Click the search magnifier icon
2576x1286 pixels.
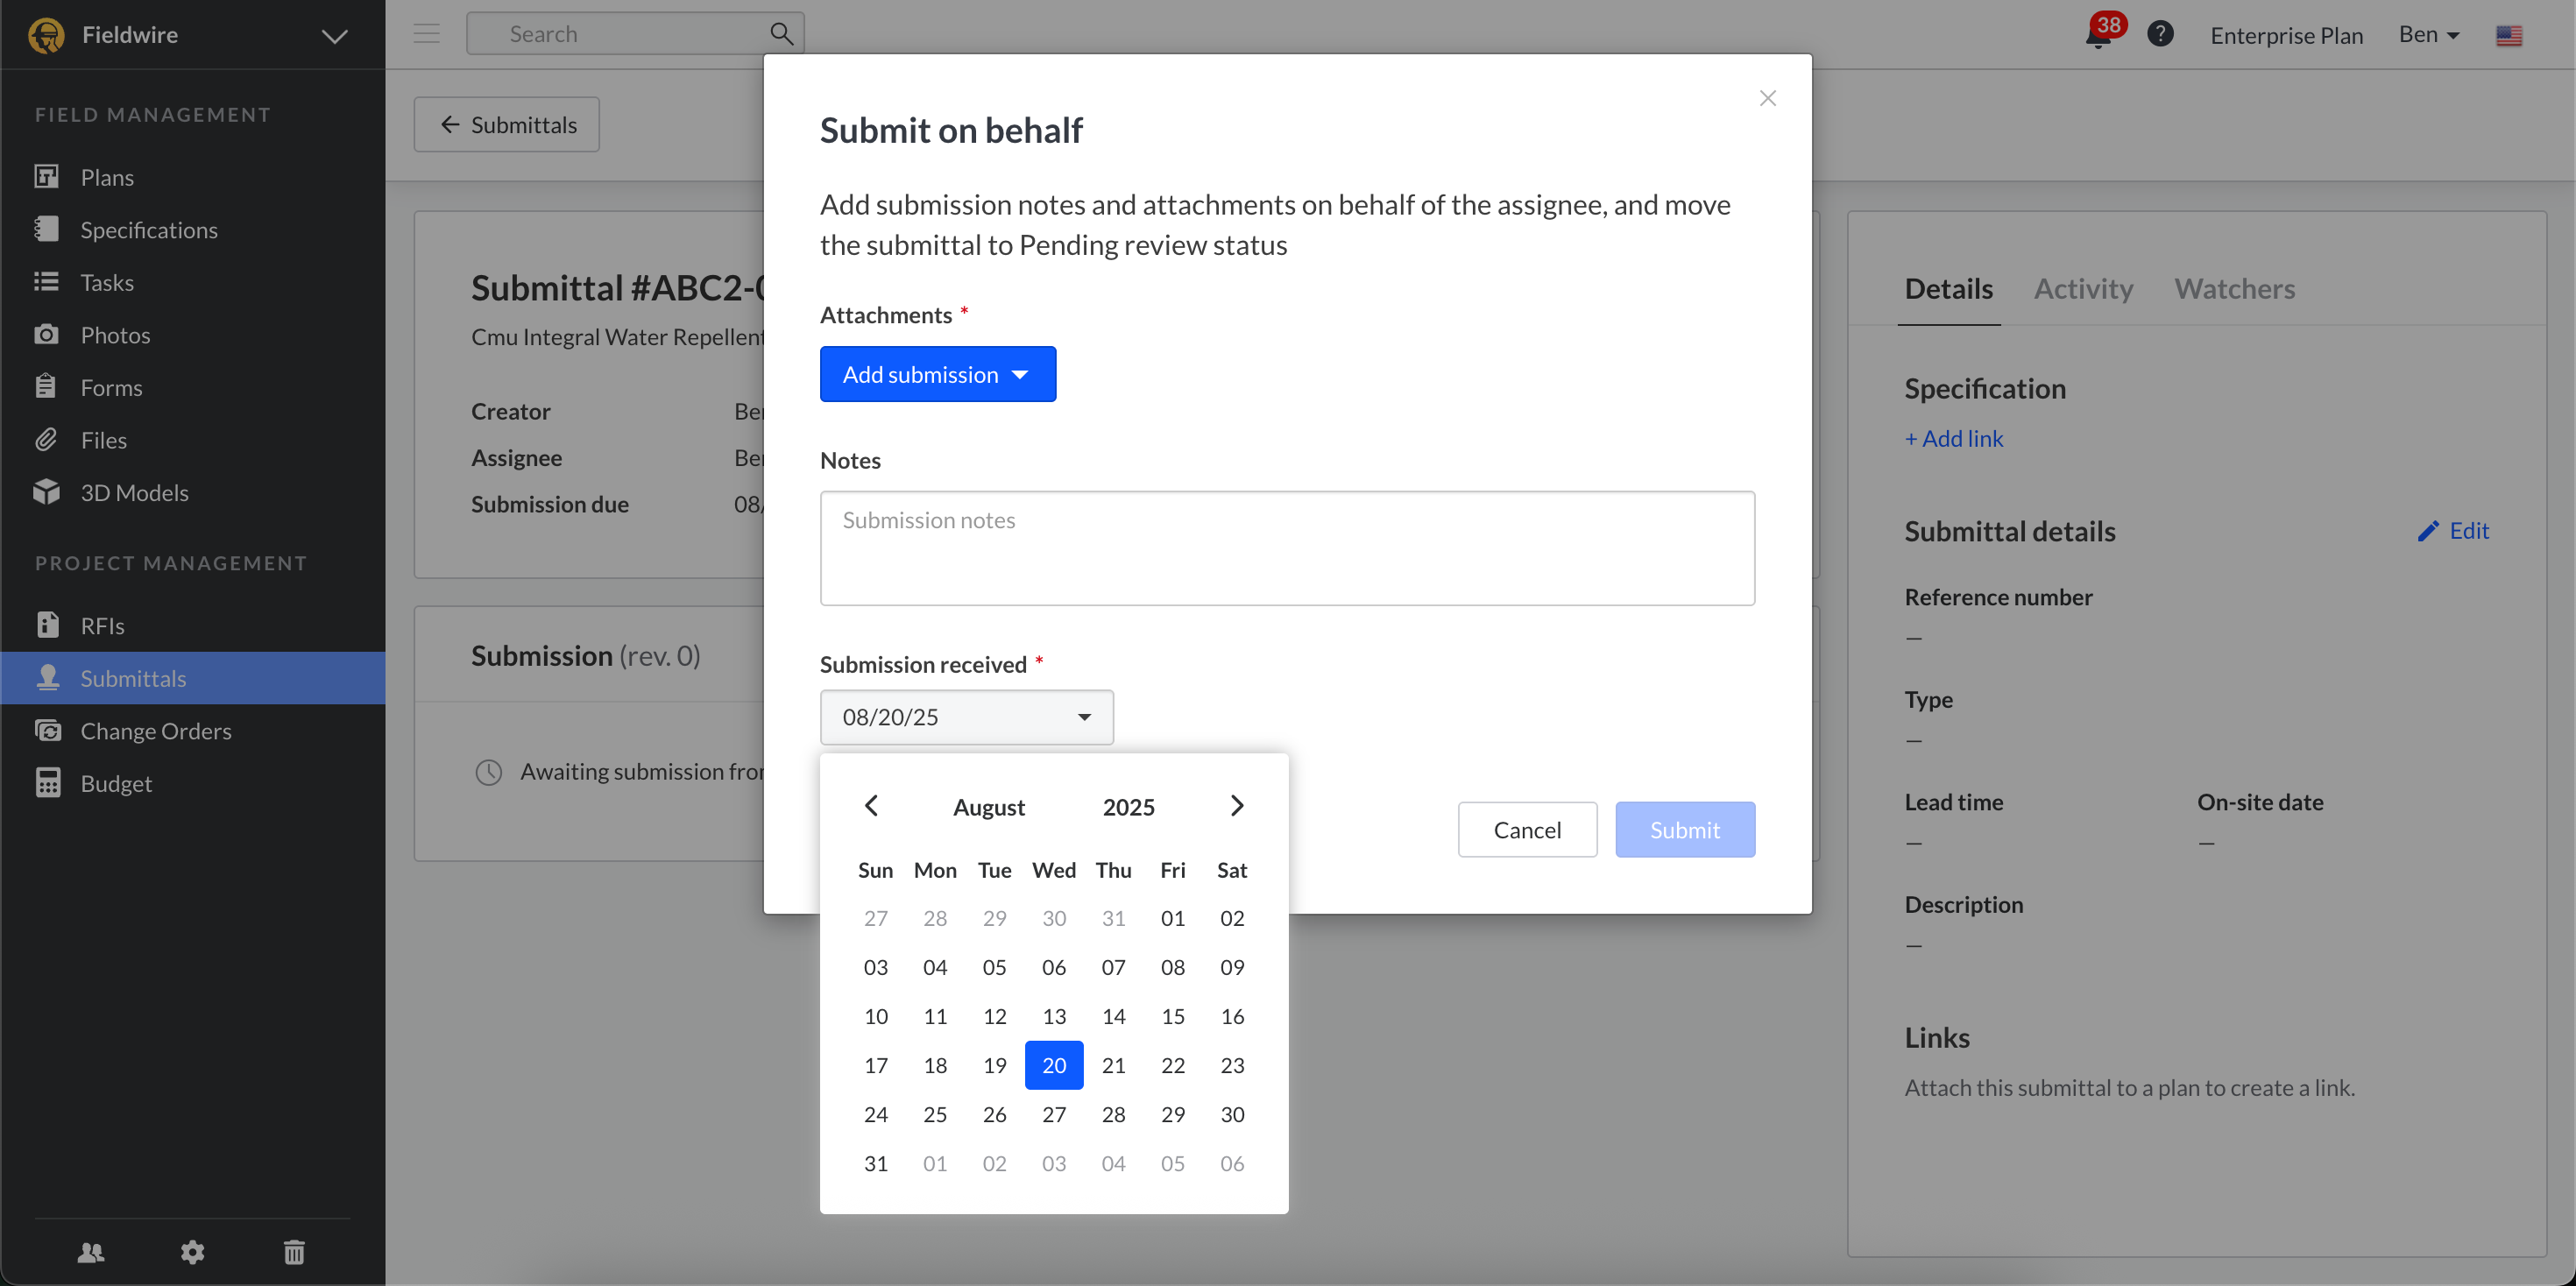(781, 34)
